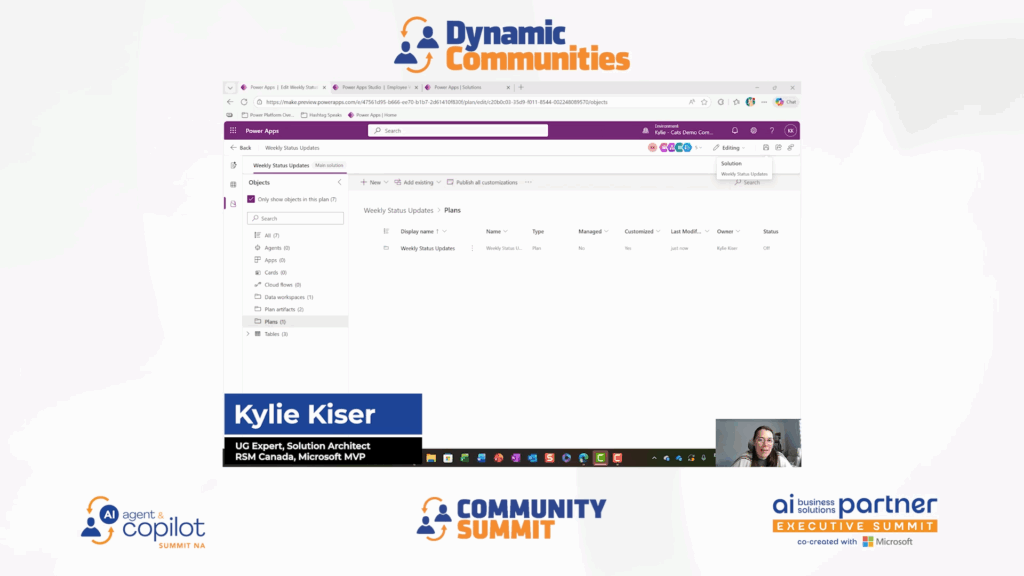
Task: Open the Weekly Status Updates breadcrumb link
Action: click(x=293, y=146)
